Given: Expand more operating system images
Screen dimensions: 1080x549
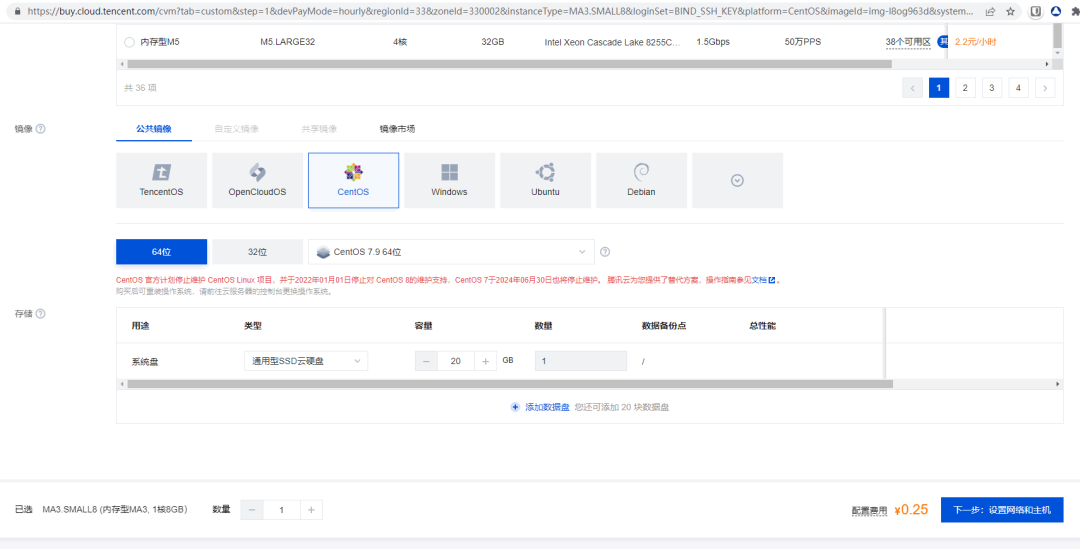Looking at the screenshot, I should (x=737, y=180).
